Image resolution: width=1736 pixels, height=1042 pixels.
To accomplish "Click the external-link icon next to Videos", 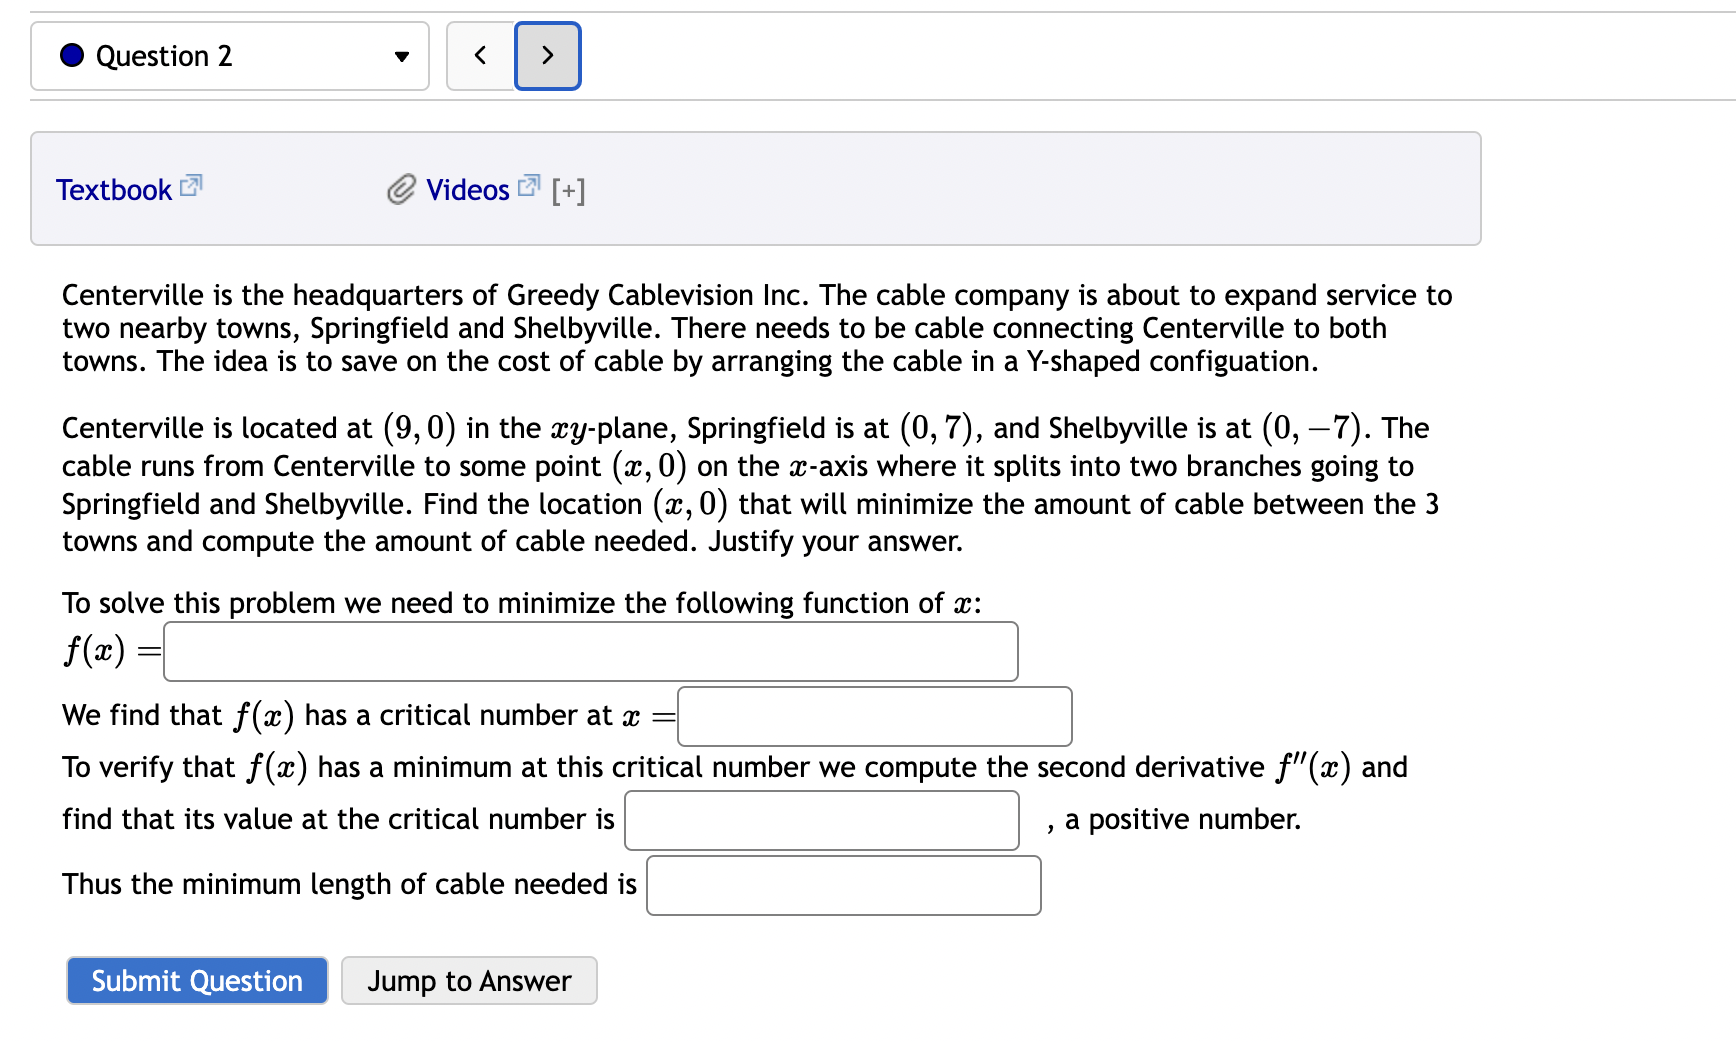I will pos(529,184).
